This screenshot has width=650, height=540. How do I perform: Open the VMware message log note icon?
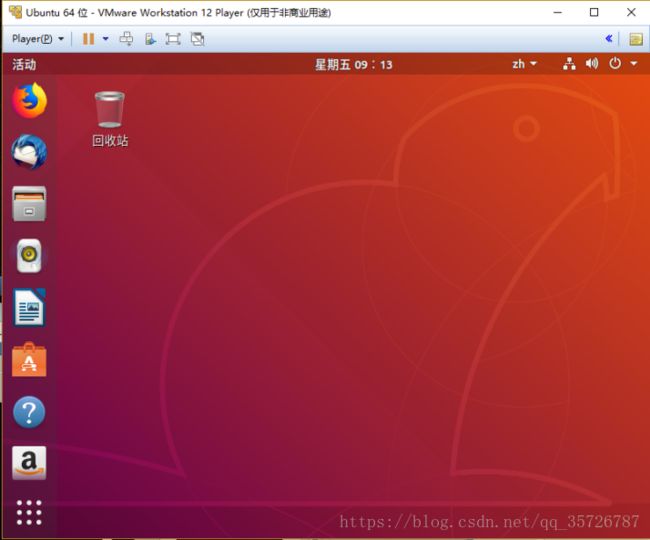click(636, 39)
